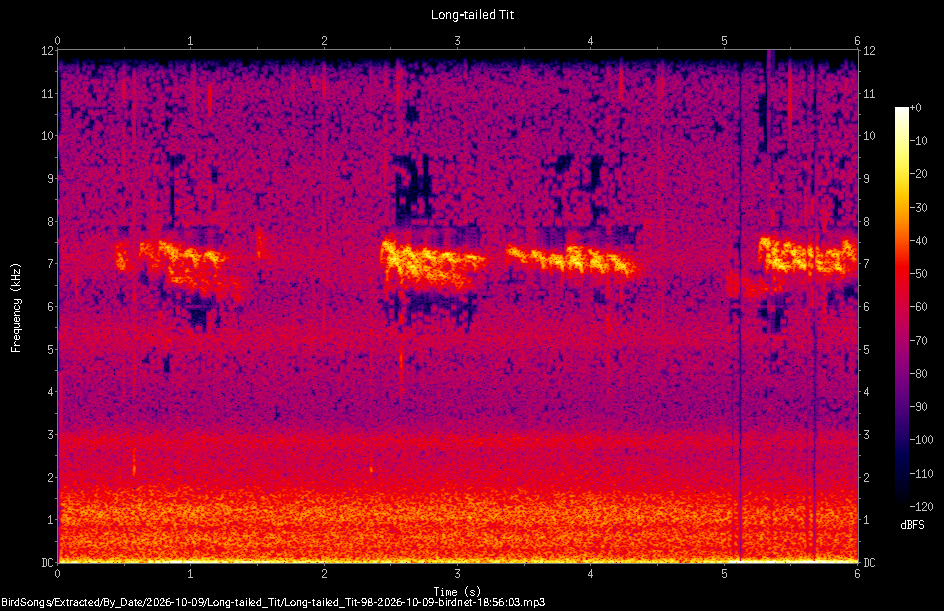Click the call burst after 5.2 seconds
This screenshot has width=944, height=611.
click(807, 256)
